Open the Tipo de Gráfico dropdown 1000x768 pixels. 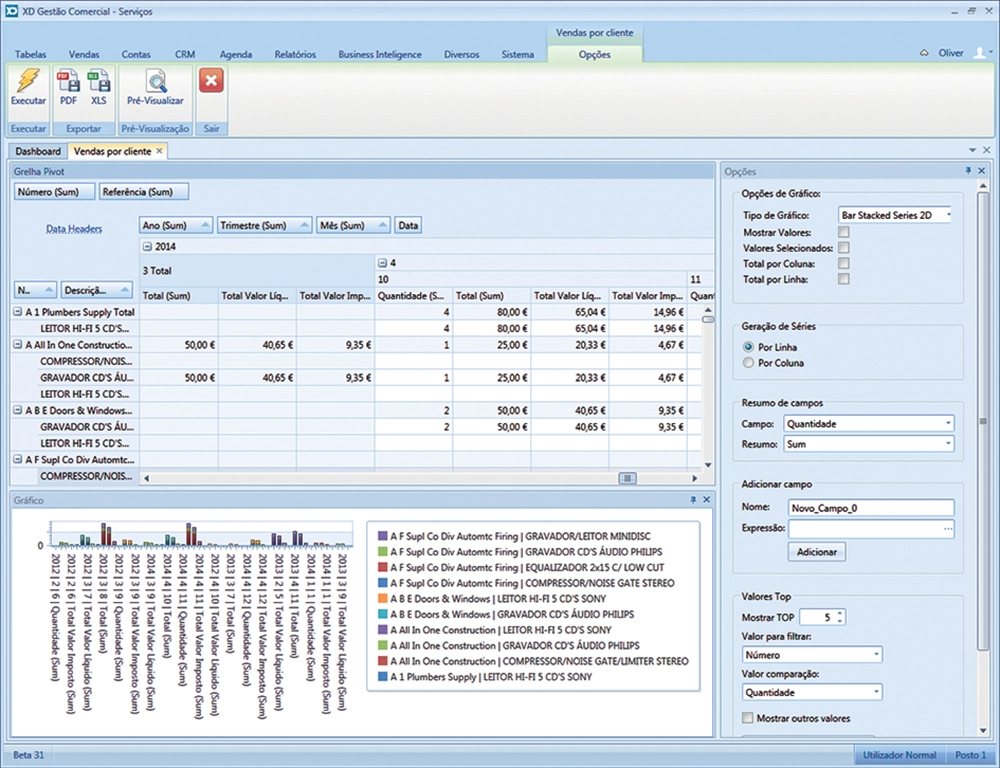tap(947, 215)
